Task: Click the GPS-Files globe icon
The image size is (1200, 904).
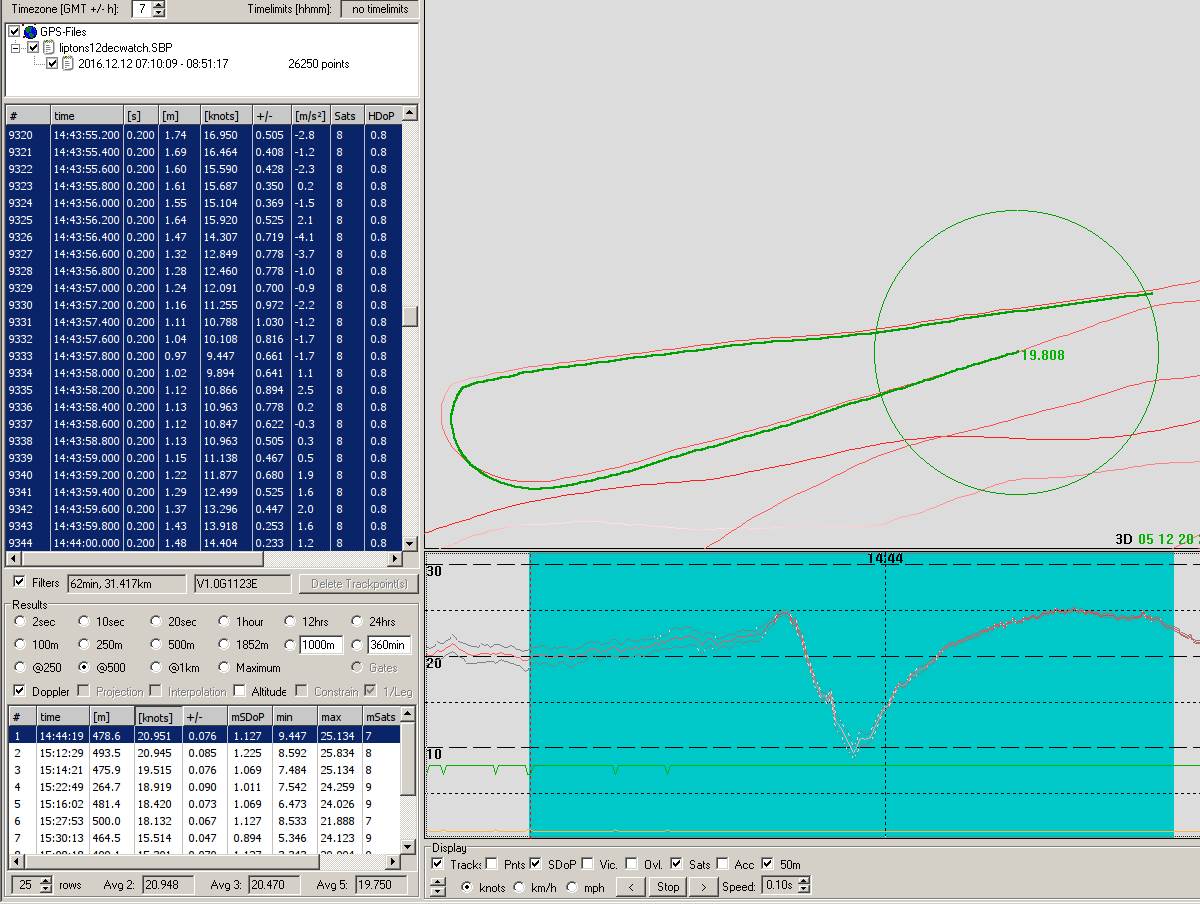Action: click(30, 32)
